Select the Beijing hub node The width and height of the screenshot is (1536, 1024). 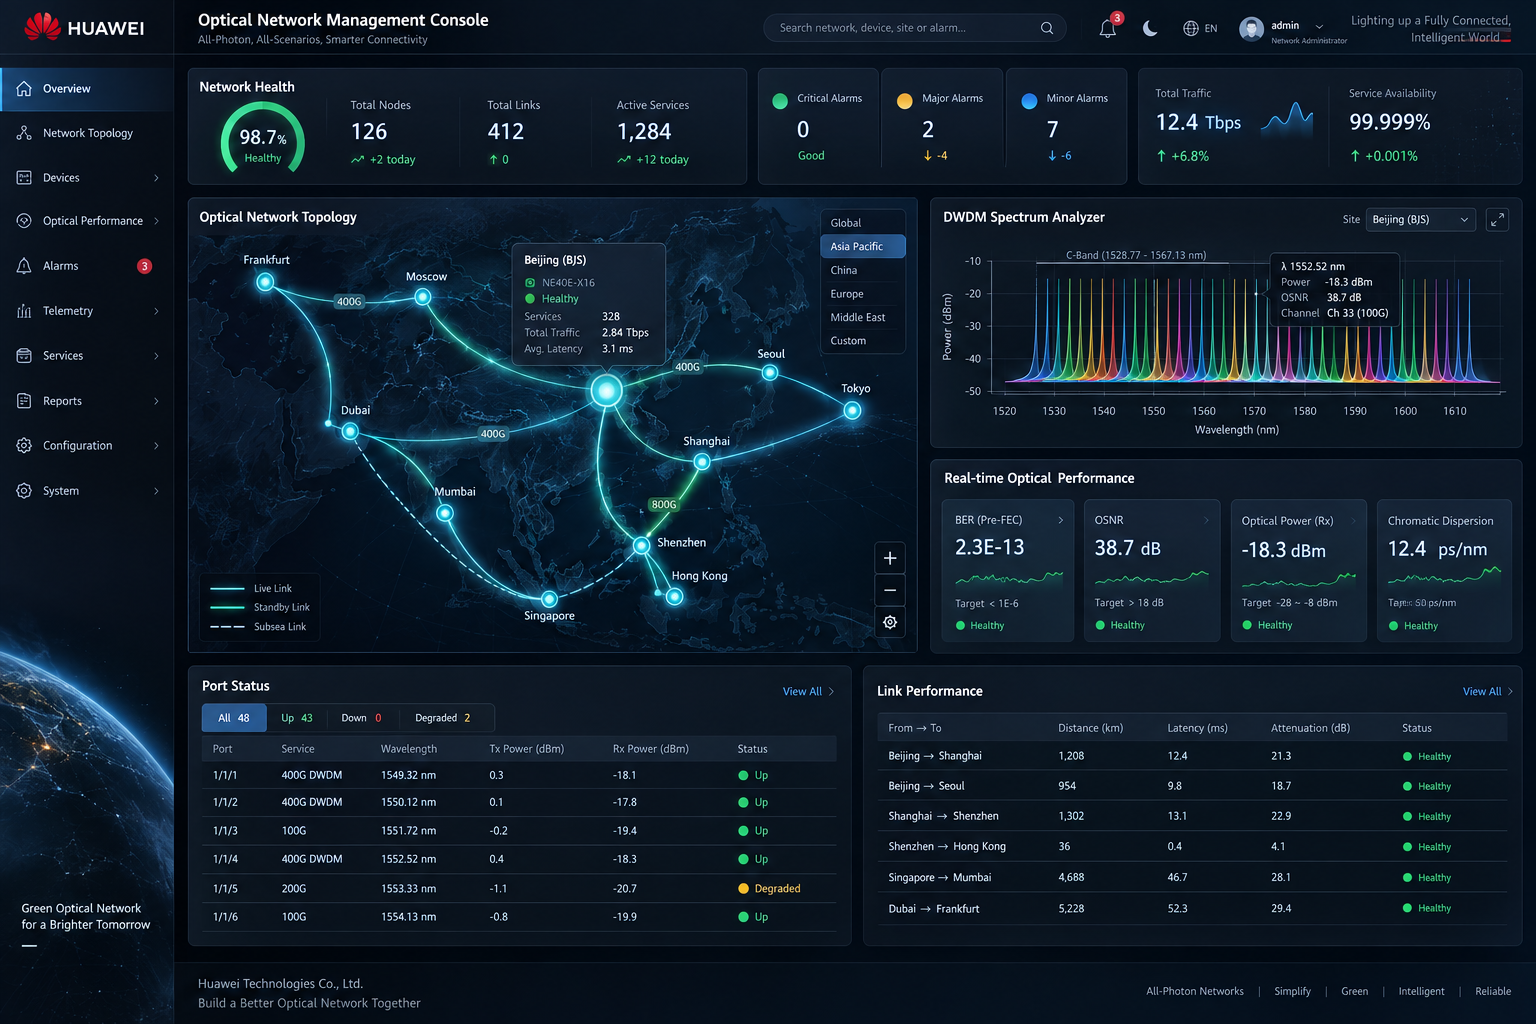pyautogui.click(x=606, y=391)
